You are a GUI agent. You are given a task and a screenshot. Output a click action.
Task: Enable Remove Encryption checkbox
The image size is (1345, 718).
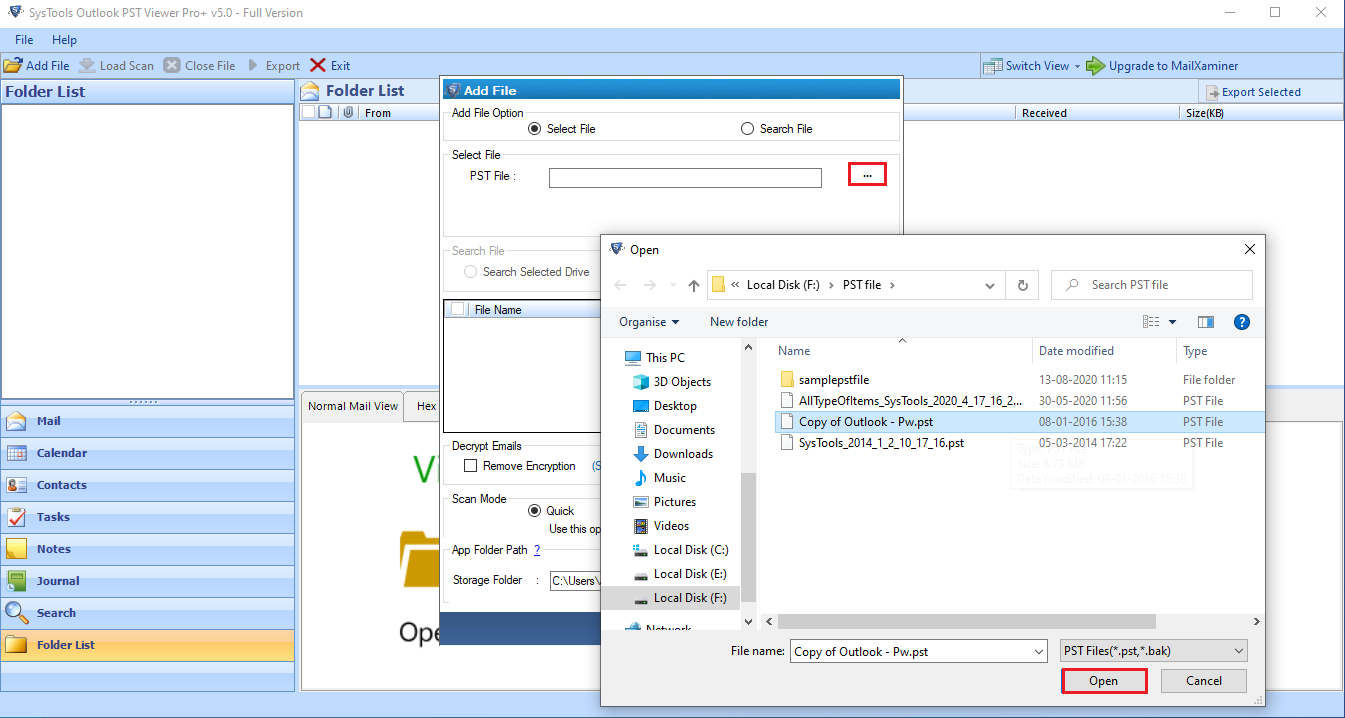pyautogui.click(x=470, y=466)
